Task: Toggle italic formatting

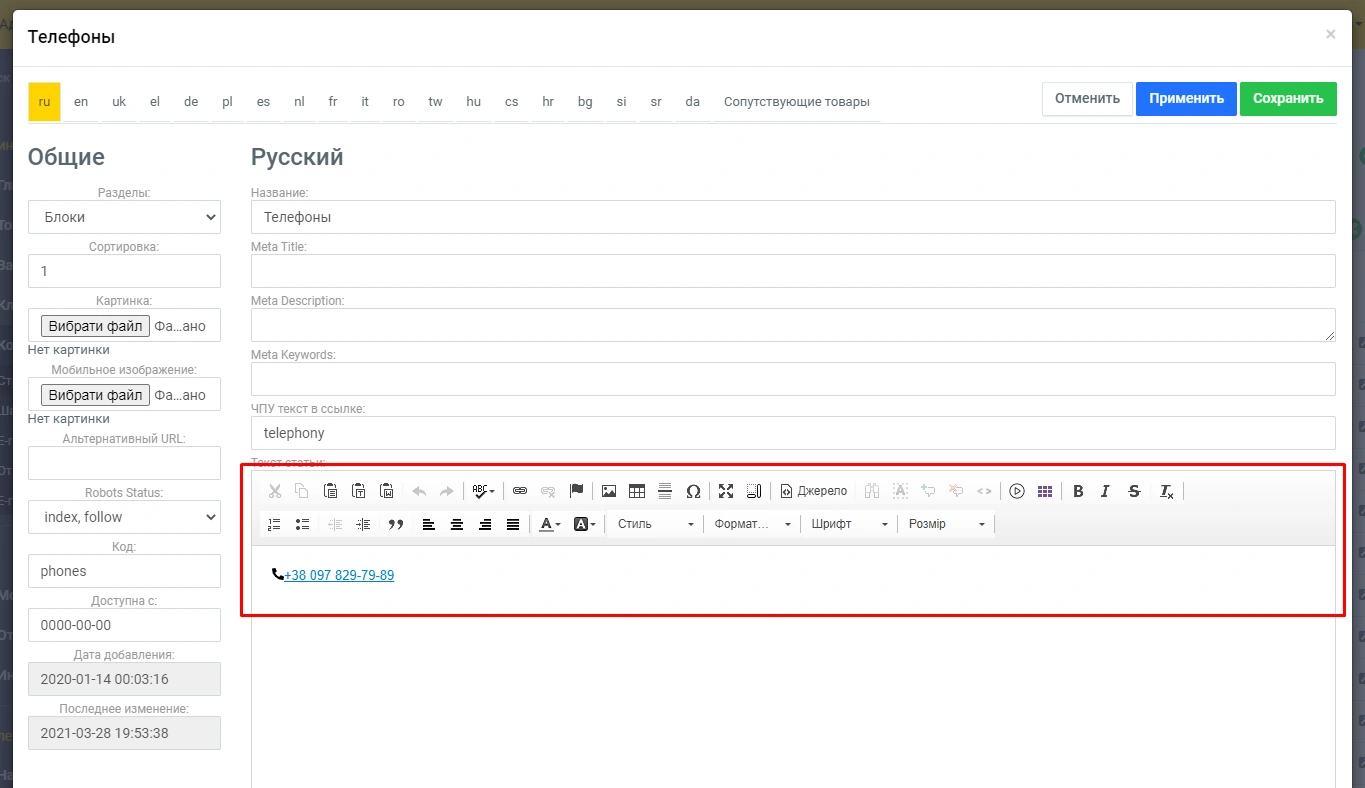Action: tap(1105, 491)
